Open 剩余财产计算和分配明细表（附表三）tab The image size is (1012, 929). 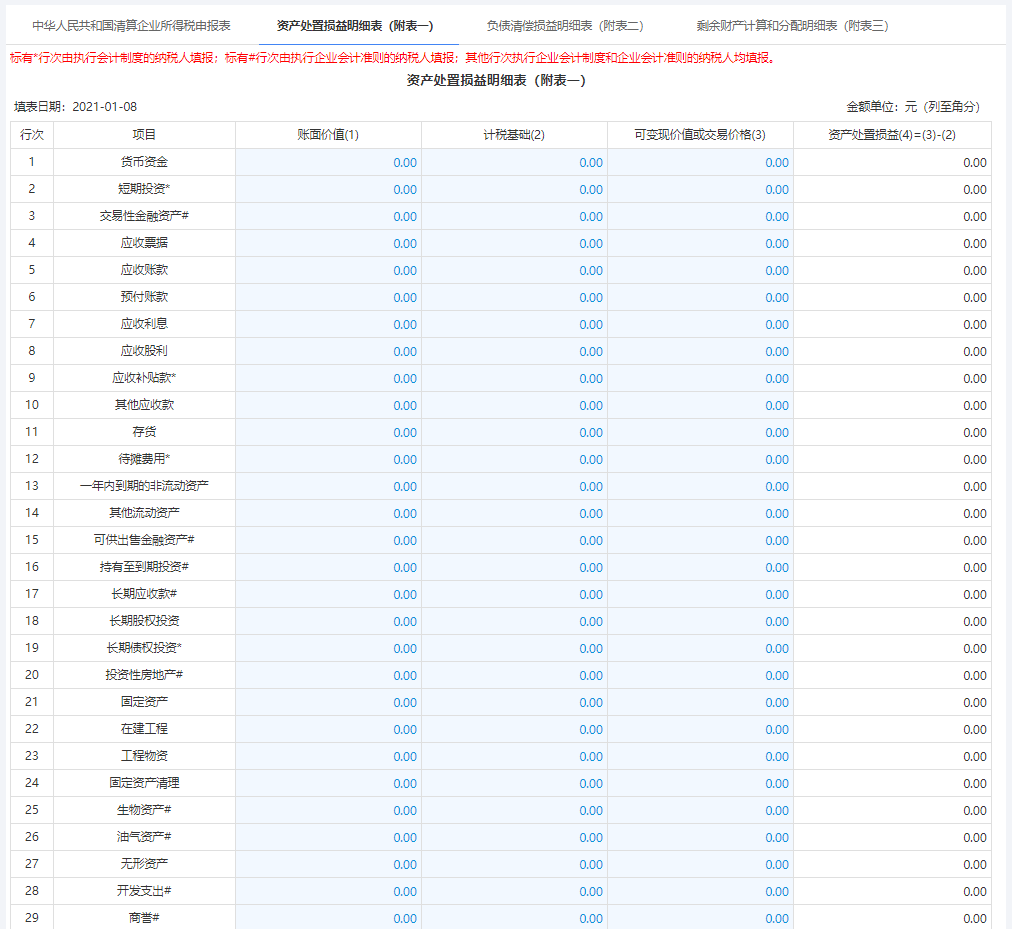tap(792, 26)
